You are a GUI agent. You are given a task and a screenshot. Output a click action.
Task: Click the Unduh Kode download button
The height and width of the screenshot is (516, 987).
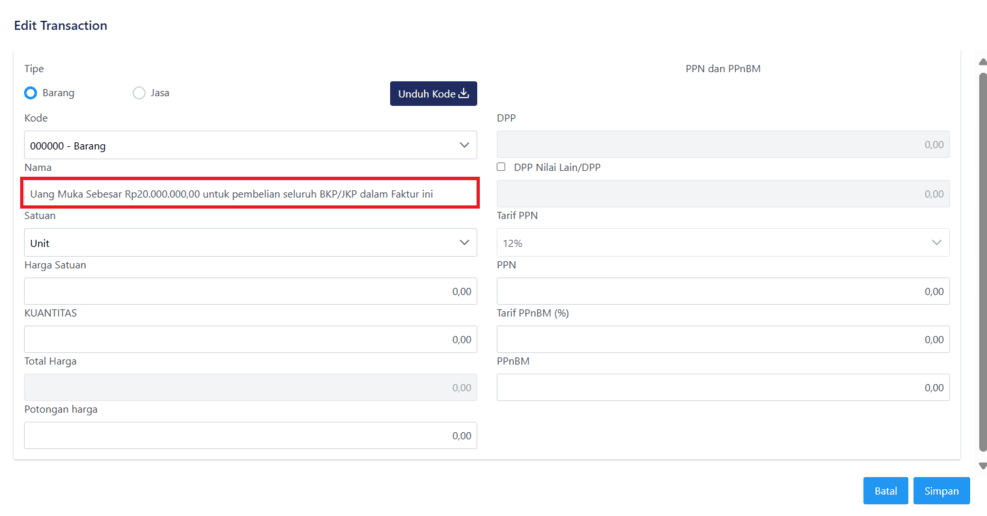coord(433,94)
